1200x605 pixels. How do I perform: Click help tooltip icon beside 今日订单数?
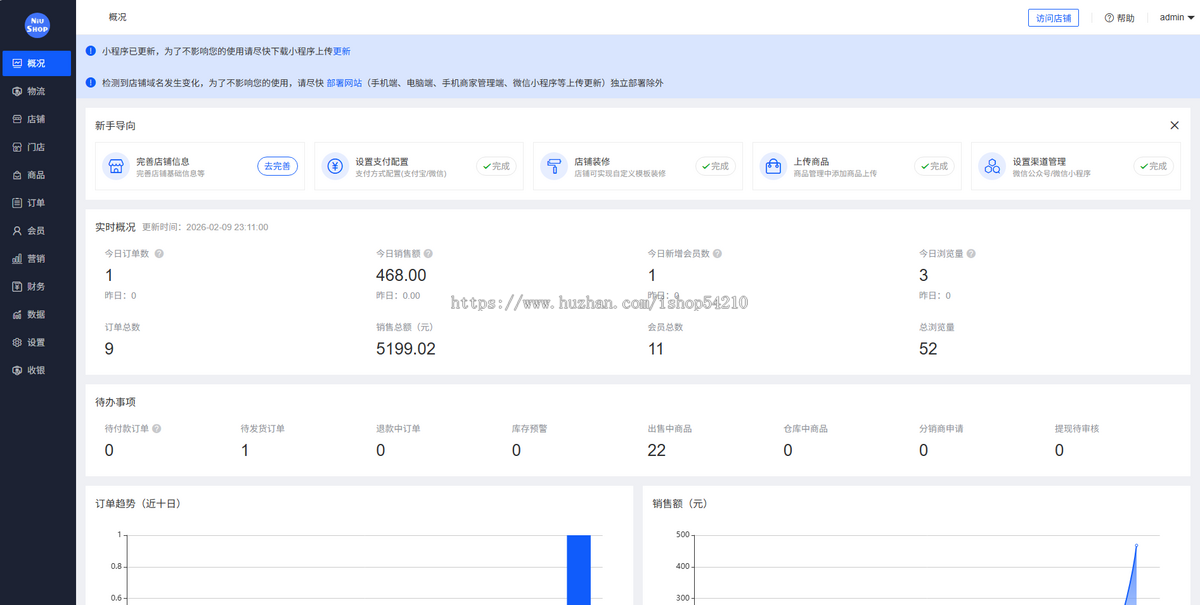pyautogui.click(x=159, y=254)
